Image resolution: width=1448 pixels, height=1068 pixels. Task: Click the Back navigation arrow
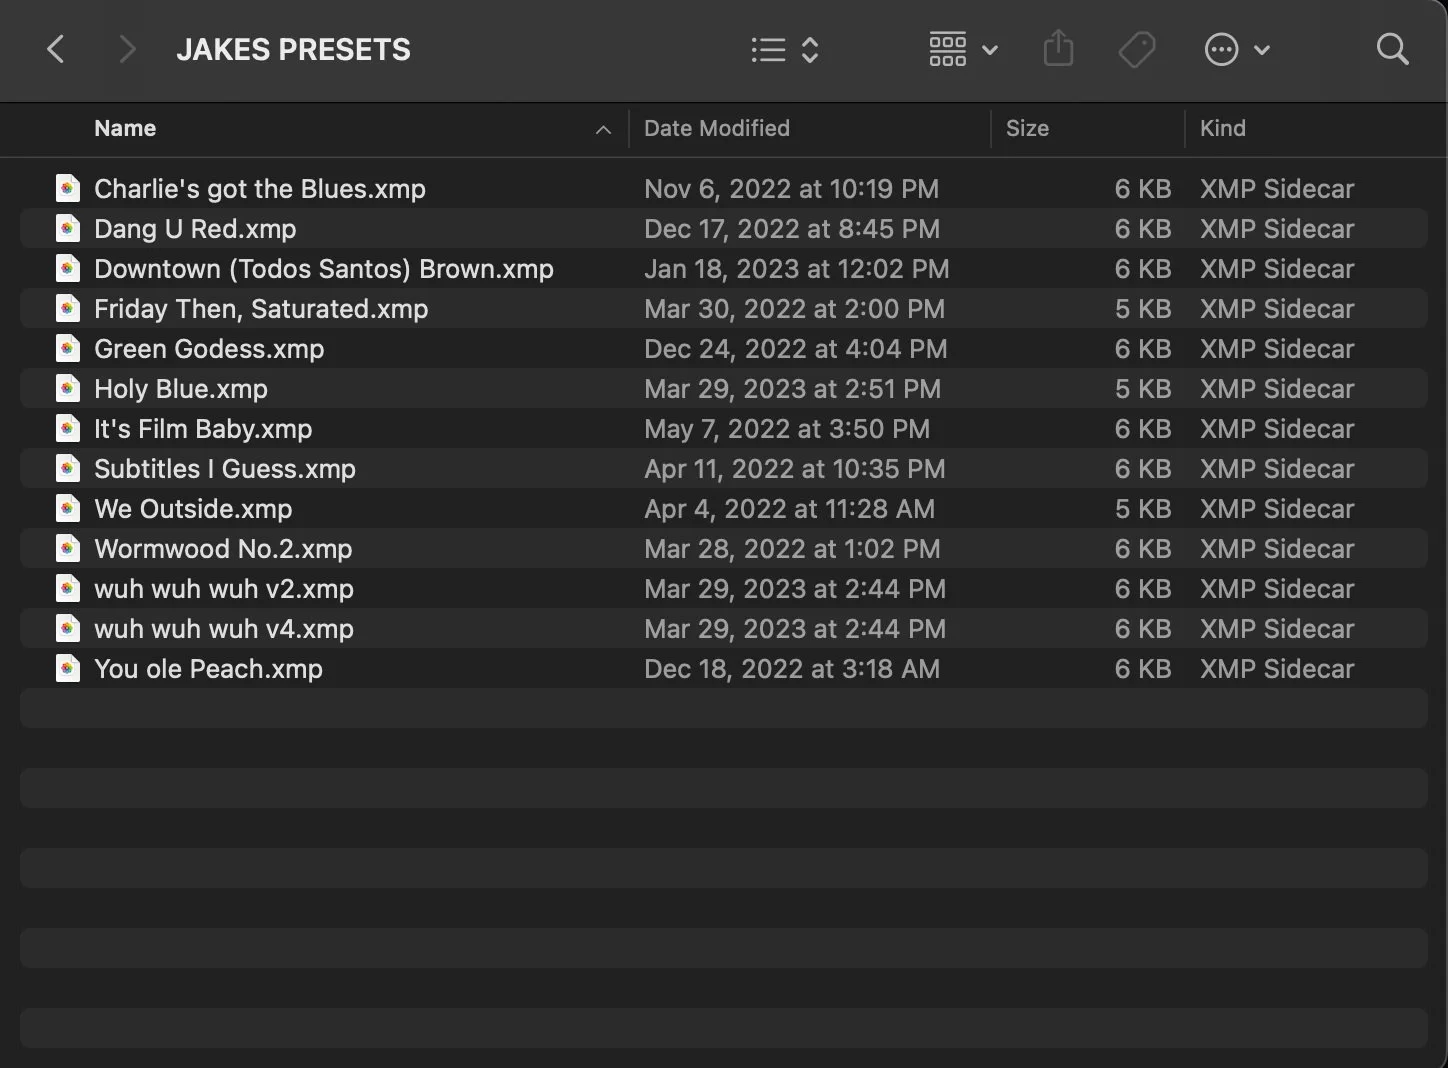click(x=56, y=48)
